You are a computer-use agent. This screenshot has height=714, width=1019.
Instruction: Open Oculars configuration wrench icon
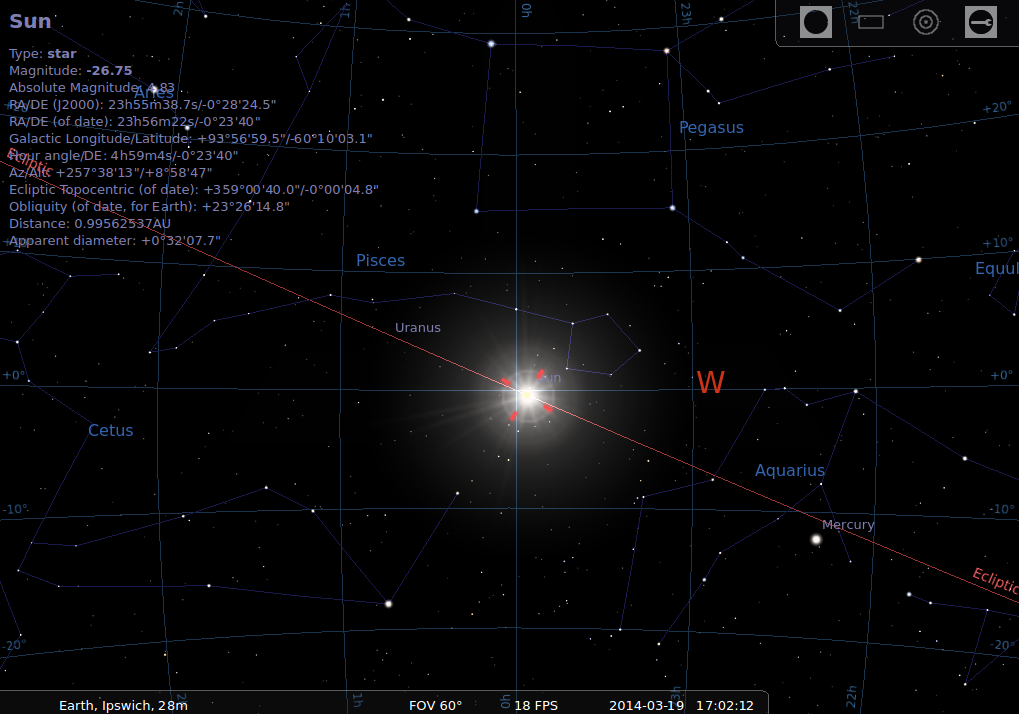[980, 22]
